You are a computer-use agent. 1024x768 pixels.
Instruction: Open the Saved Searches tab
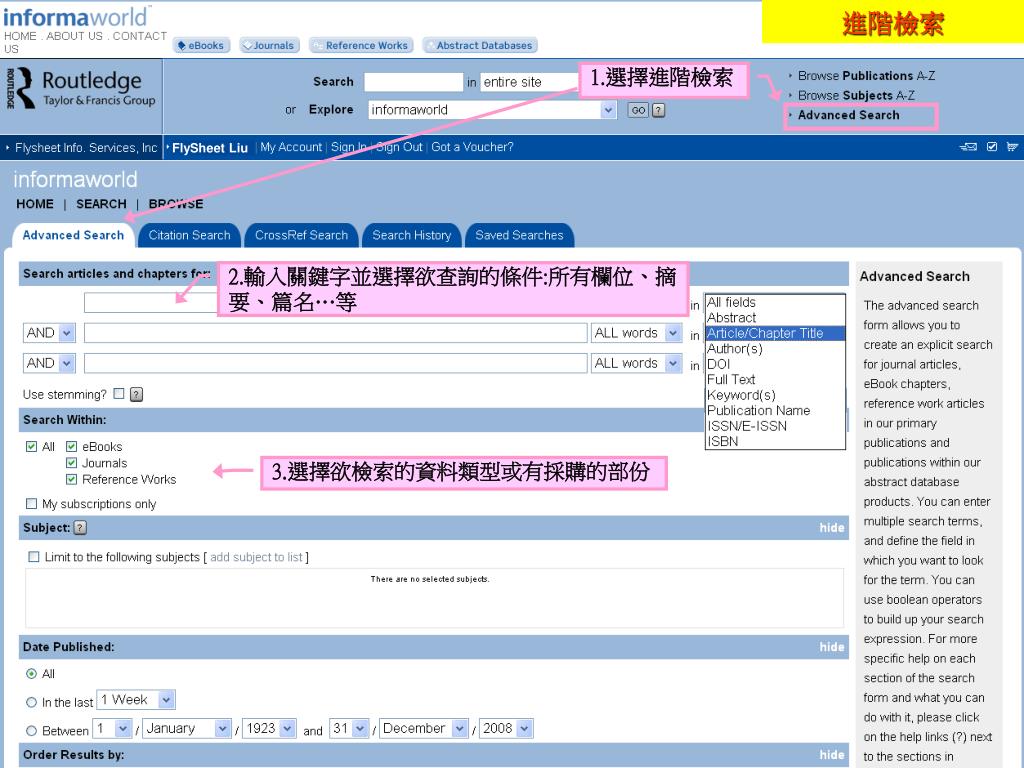click(519, 235)
